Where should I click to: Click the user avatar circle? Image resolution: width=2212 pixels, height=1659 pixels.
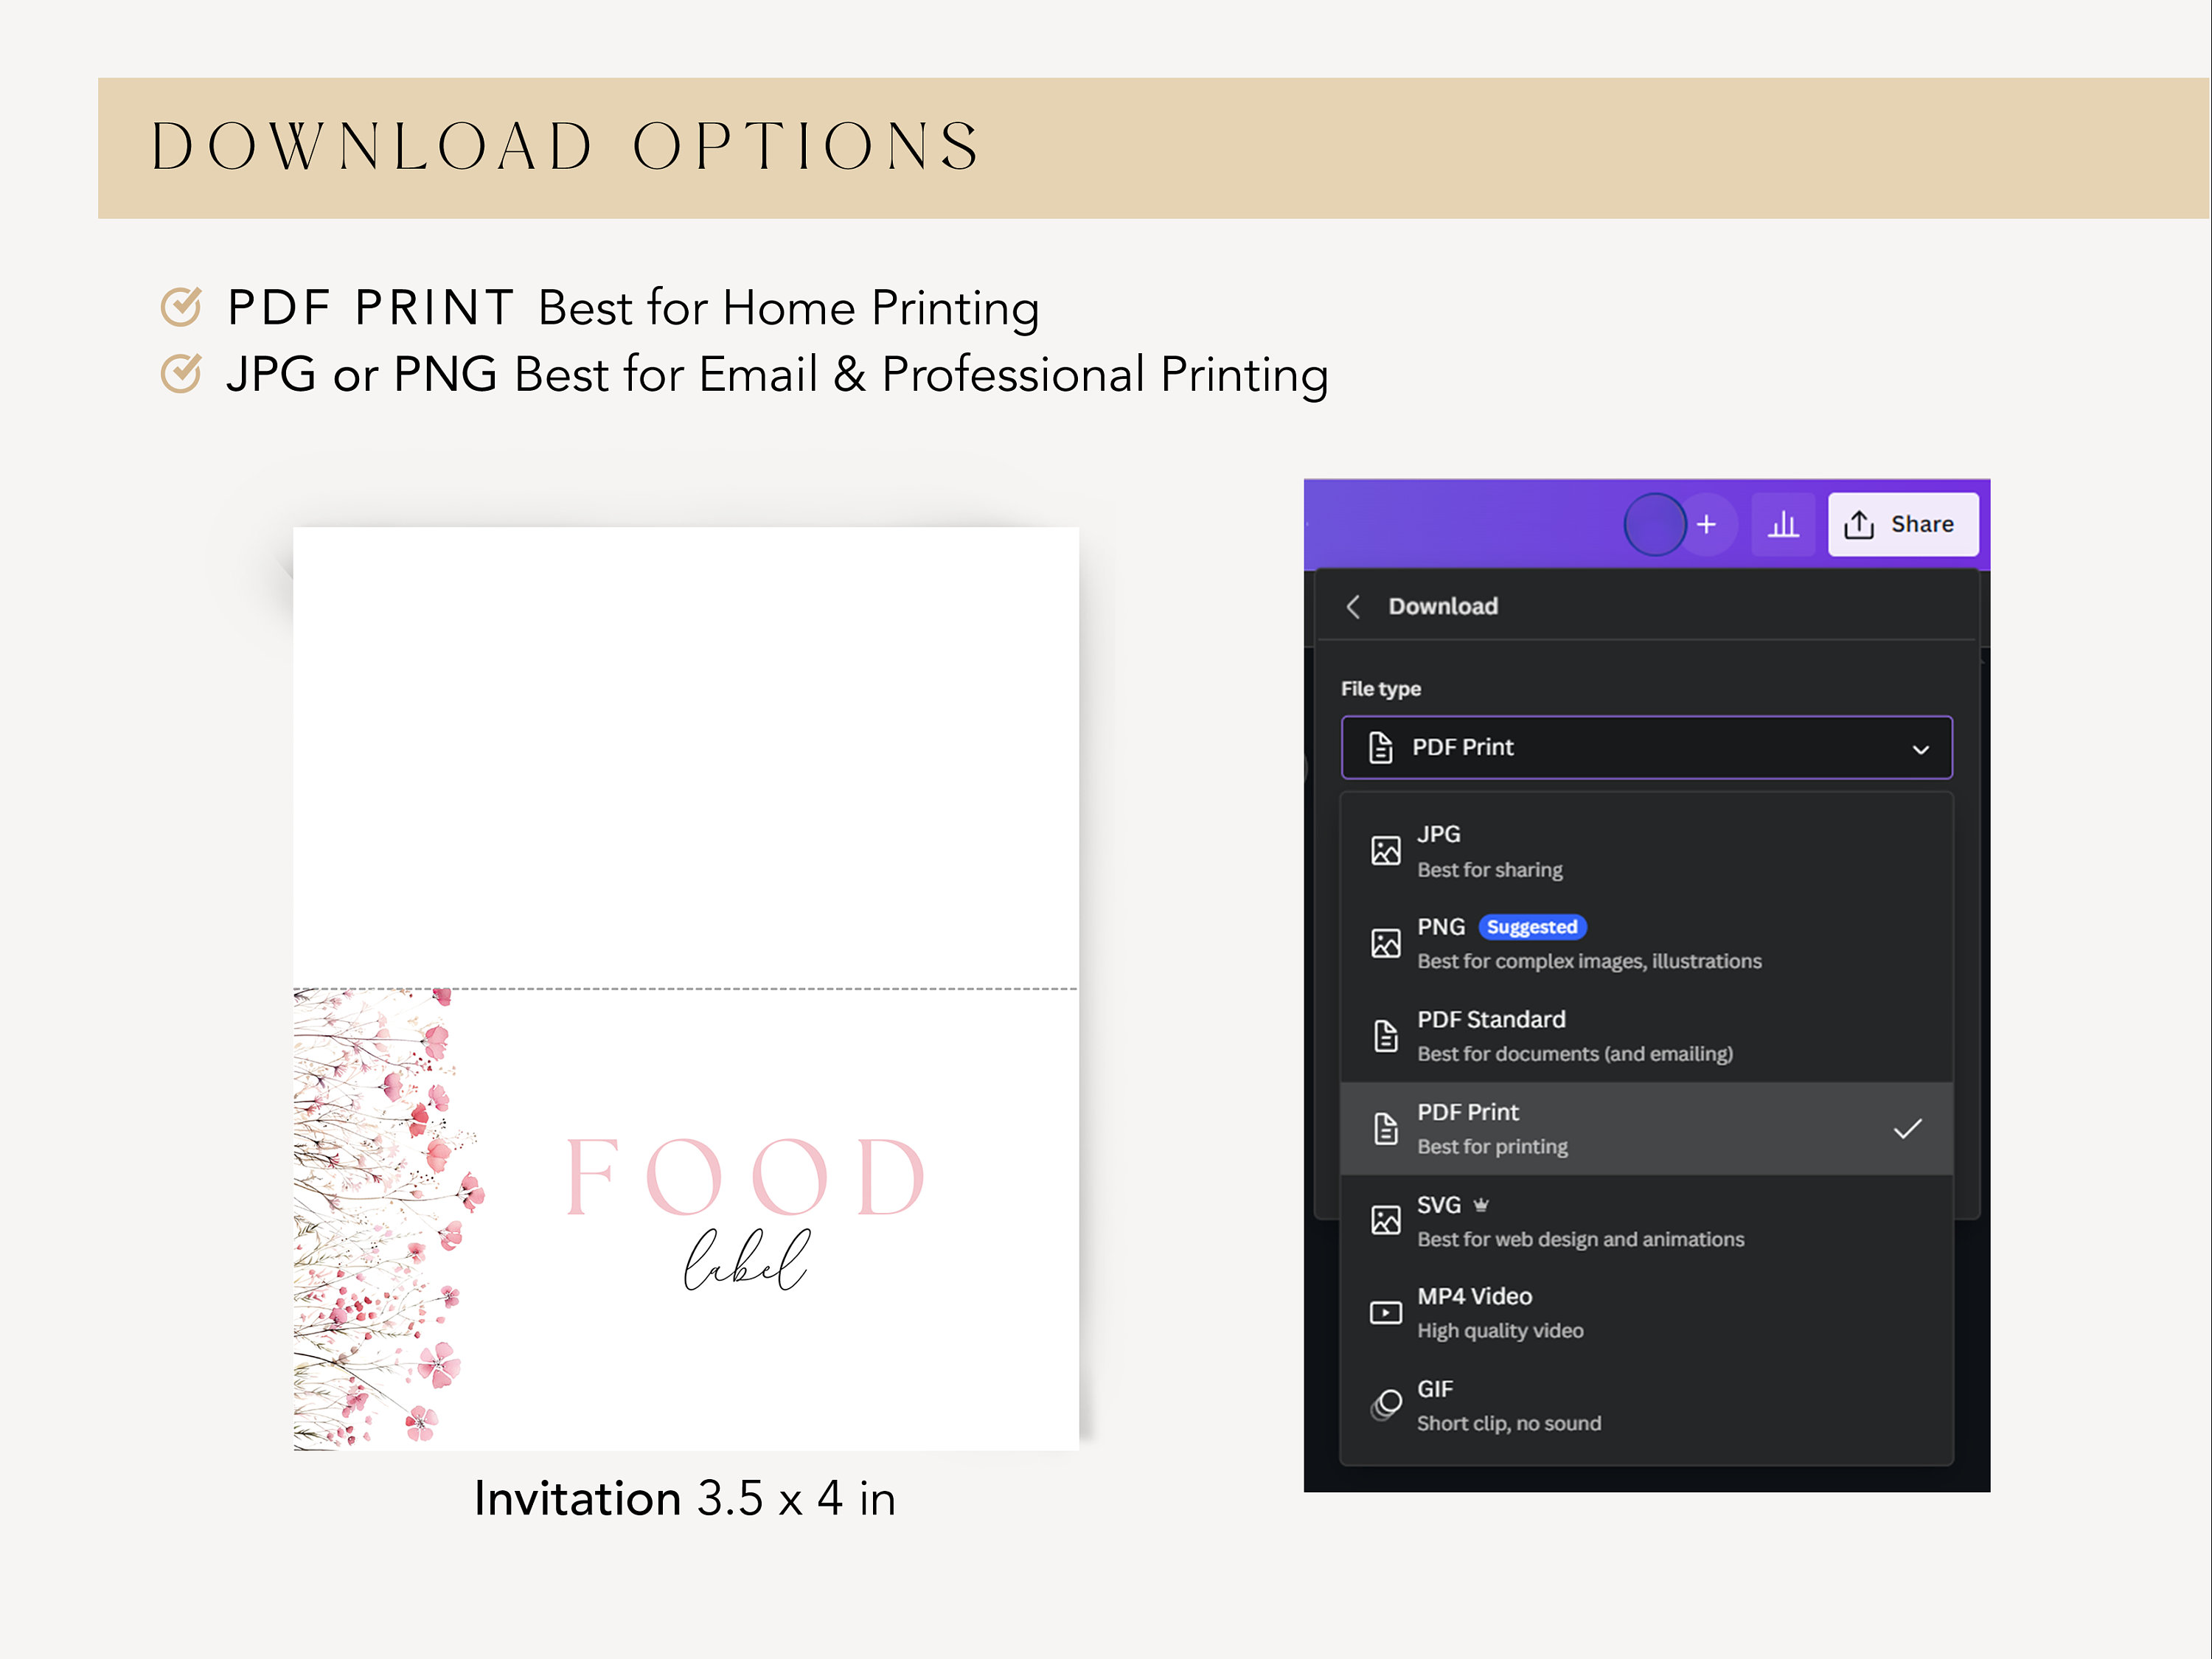coord(1655,524)
